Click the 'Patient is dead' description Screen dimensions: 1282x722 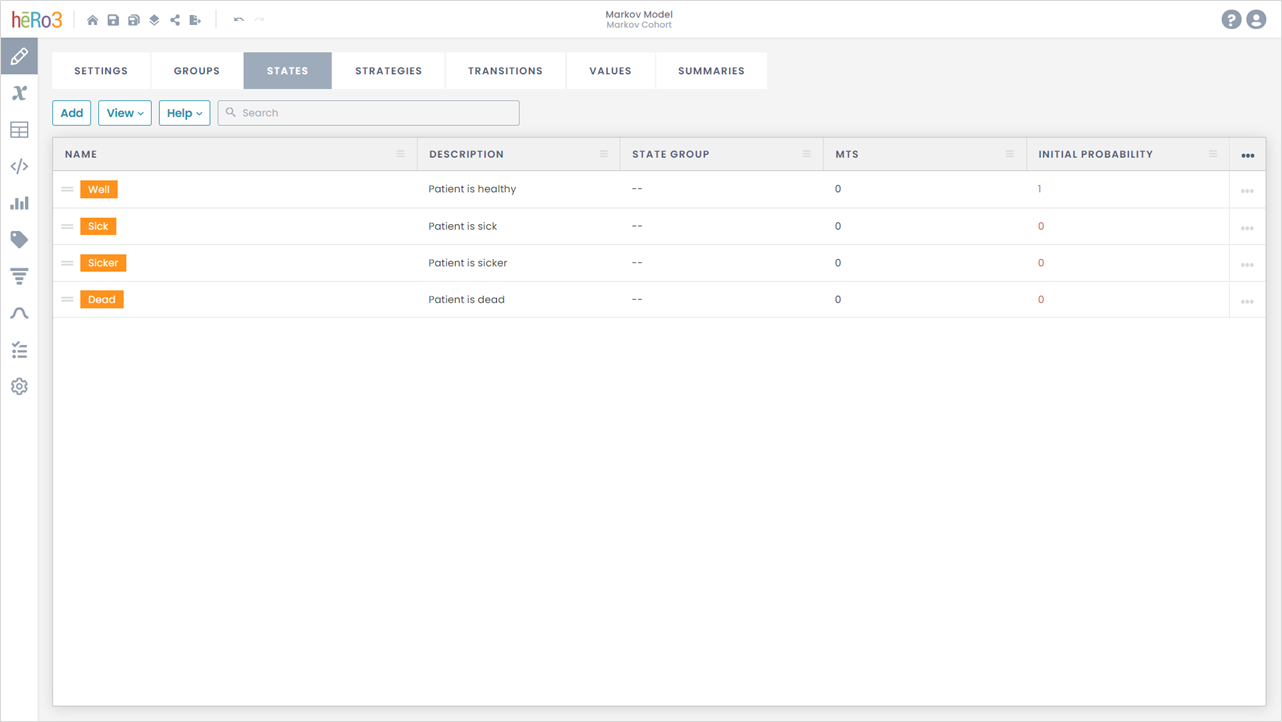pyautogui.click(x=466, y=299)
